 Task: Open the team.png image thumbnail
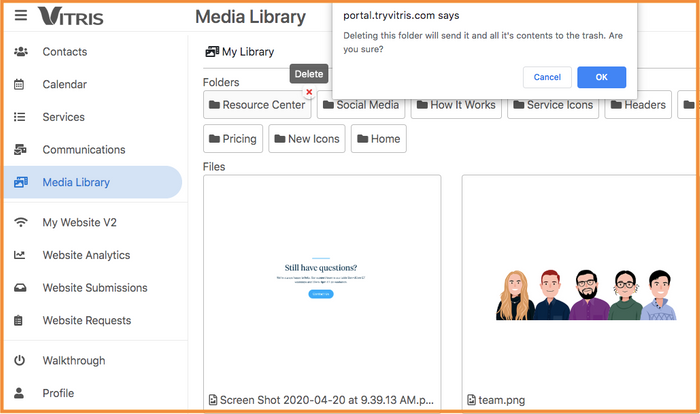pyautogui.click(x=580, y=290)
